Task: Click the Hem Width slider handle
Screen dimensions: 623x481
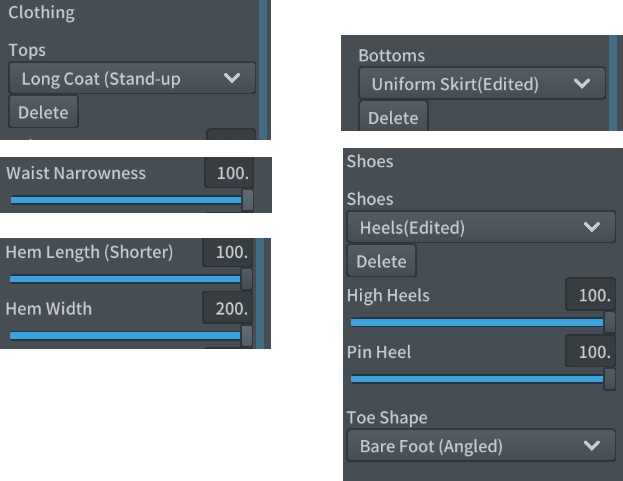Action: pos(247,335)
